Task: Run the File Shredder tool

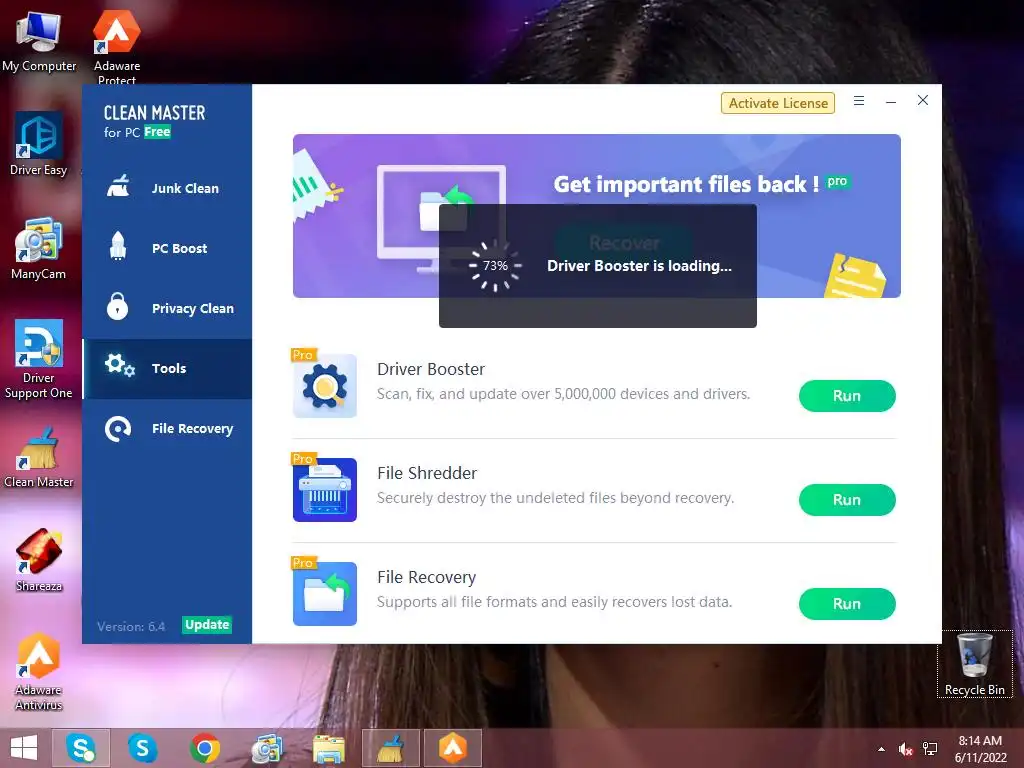Action: (847, 500)
